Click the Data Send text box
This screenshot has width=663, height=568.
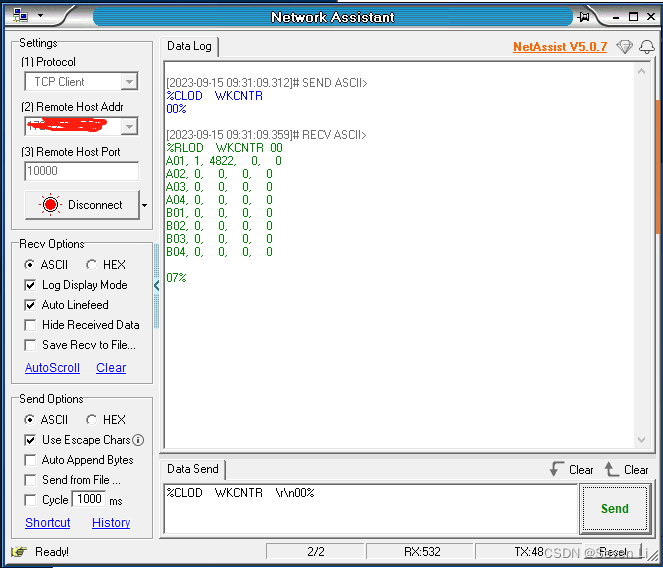(370, 509)
